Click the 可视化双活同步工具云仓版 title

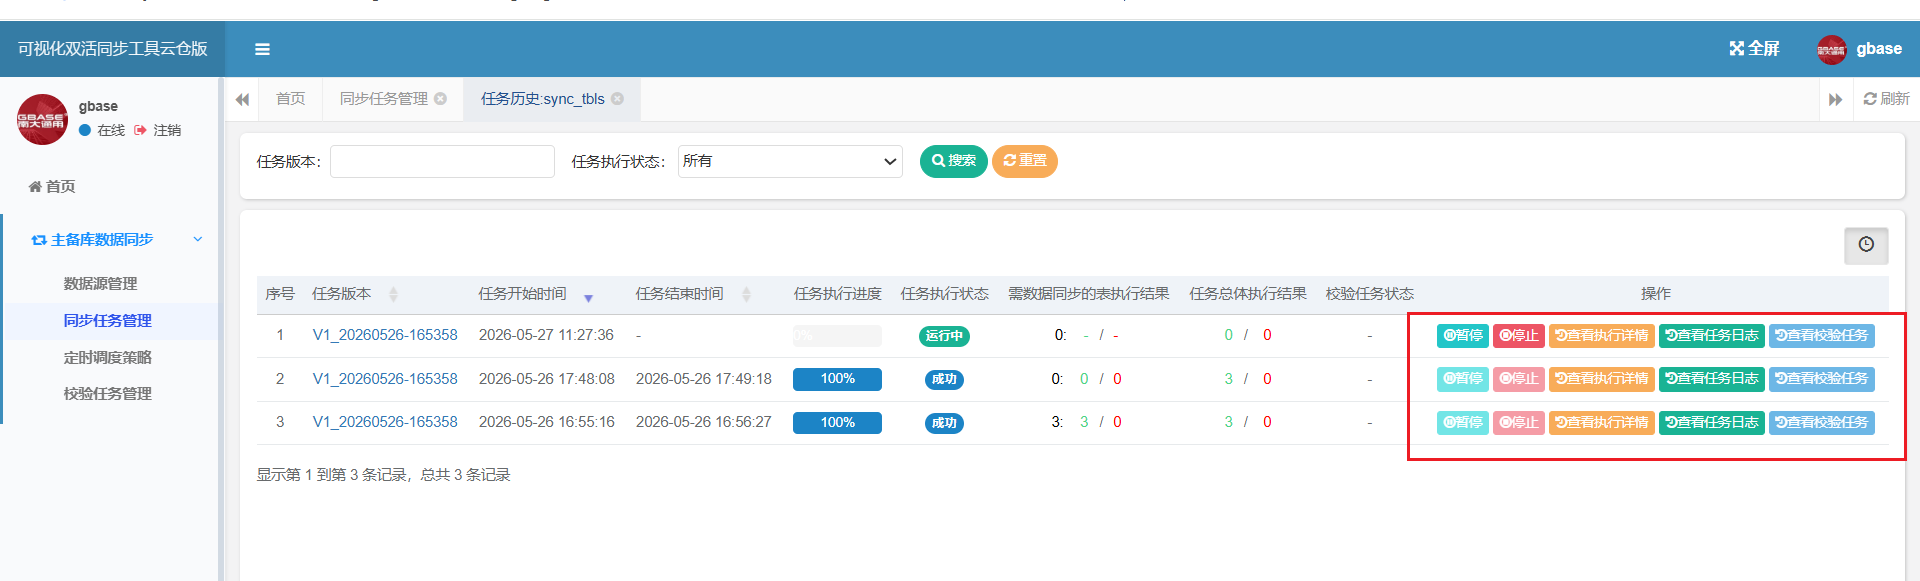[113, 49]
